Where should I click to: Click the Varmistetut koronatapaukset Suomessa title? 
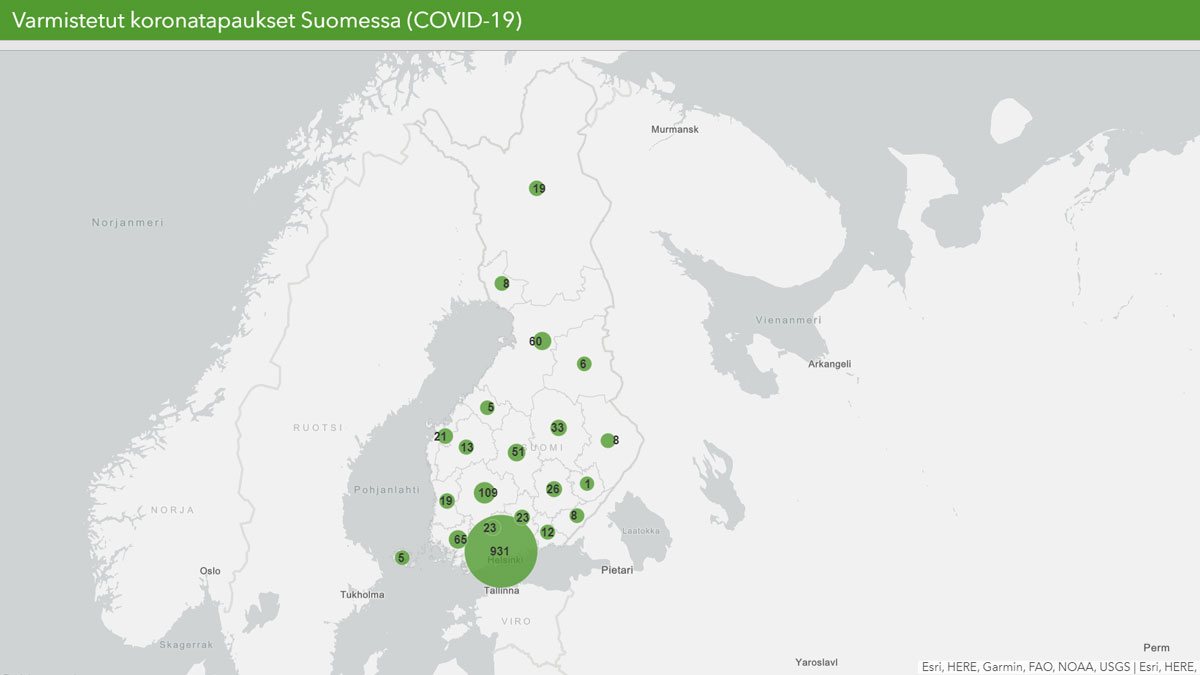(x=267, y=20)
